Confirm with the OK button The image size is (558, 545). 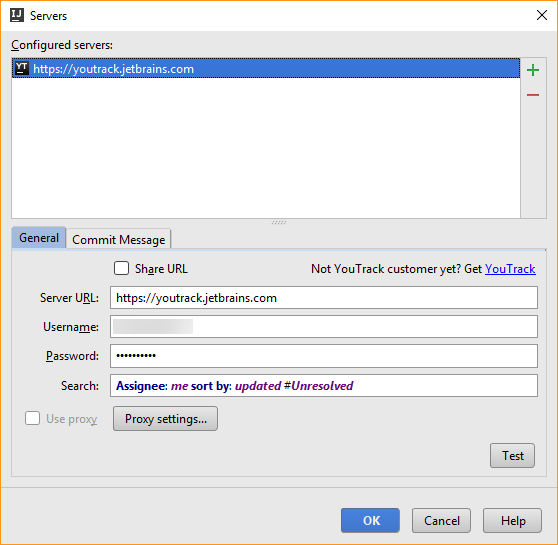[370, 520]
